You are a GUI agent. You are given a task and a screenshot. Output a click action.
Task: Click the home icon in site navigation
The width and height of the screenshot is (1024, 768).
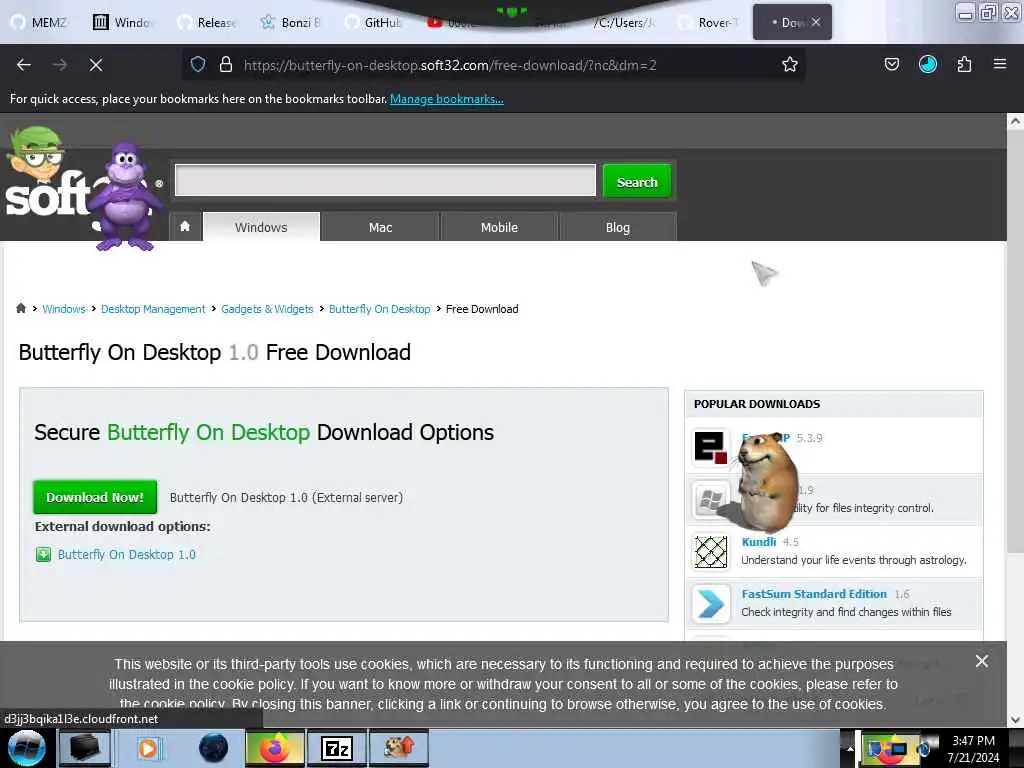[x=185, y=227]
